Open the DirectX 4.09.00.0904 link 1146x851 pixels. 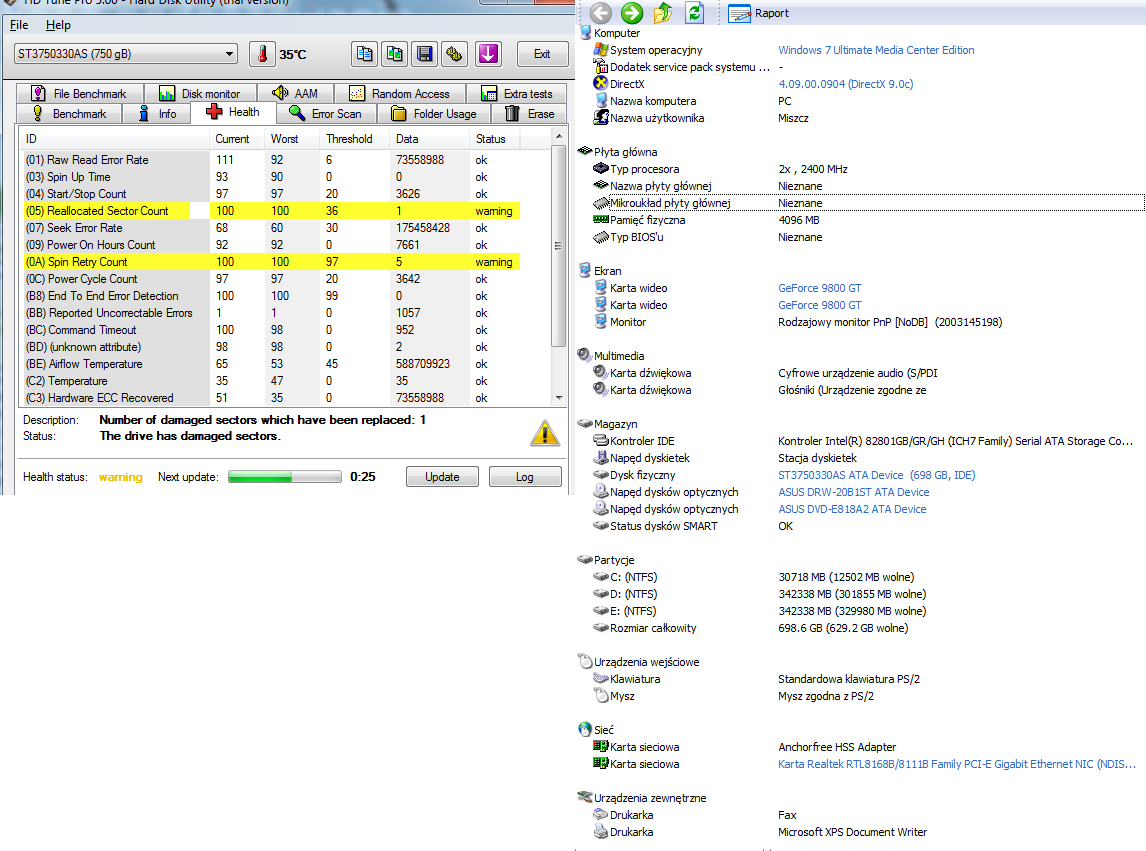click(846, 84)
